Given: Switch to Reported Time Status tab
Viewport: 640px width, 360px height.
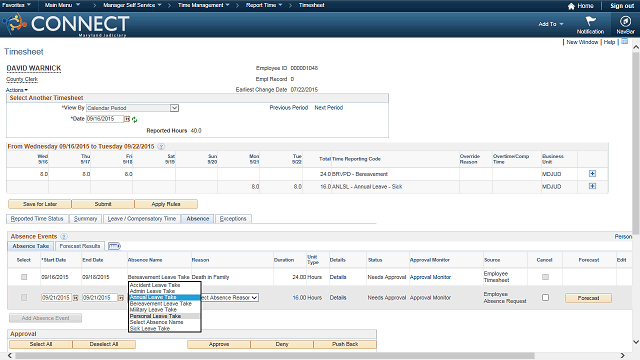Looking at the screenshot, I should pyautogui.click(x=37, y=219).
